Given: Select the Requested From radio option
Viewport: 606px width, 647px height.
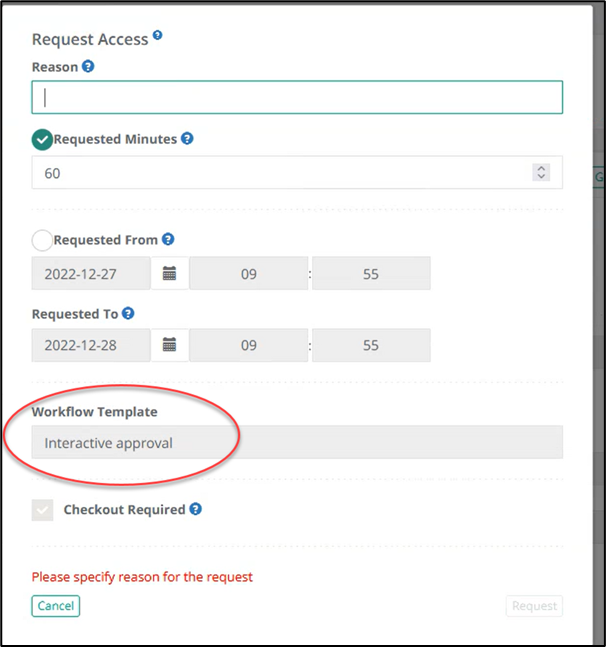Looking at the screenshot, I should click(43, 240).
